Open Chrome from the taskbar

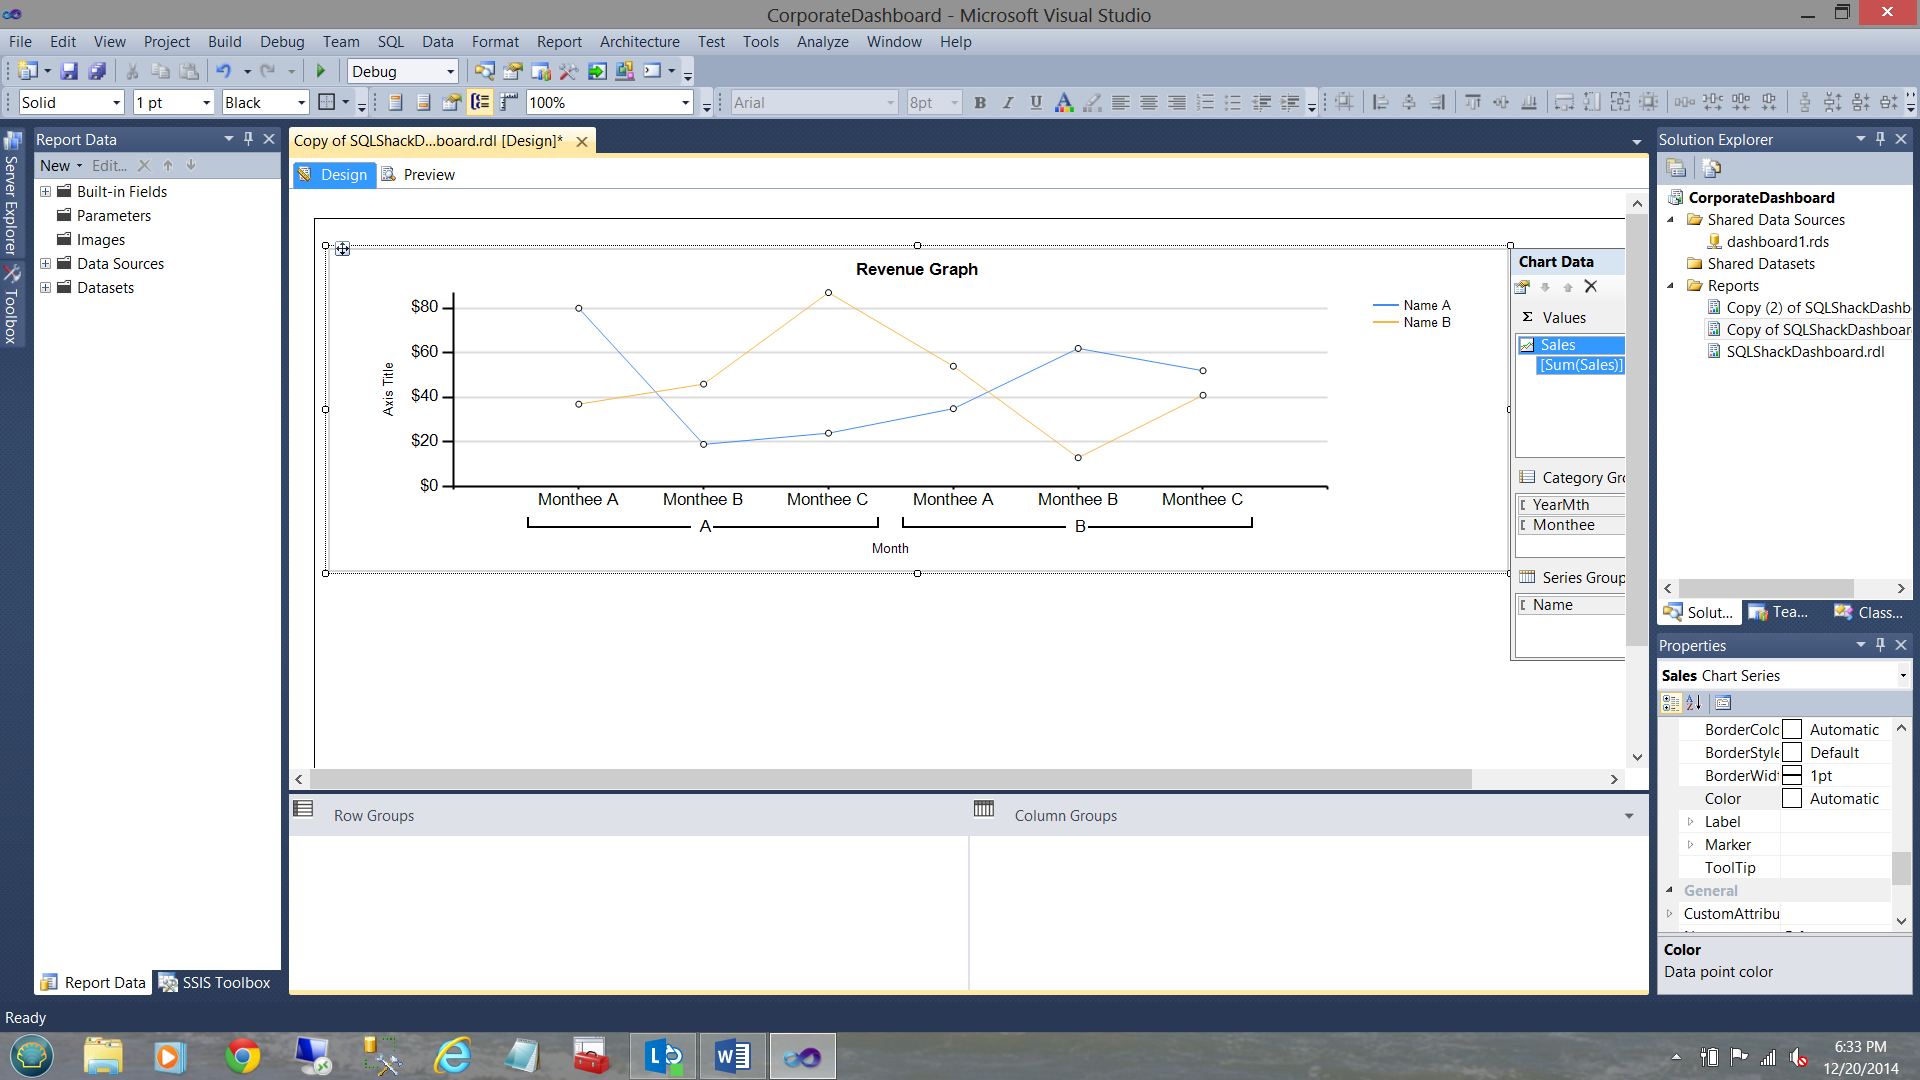click(242, 1056)
